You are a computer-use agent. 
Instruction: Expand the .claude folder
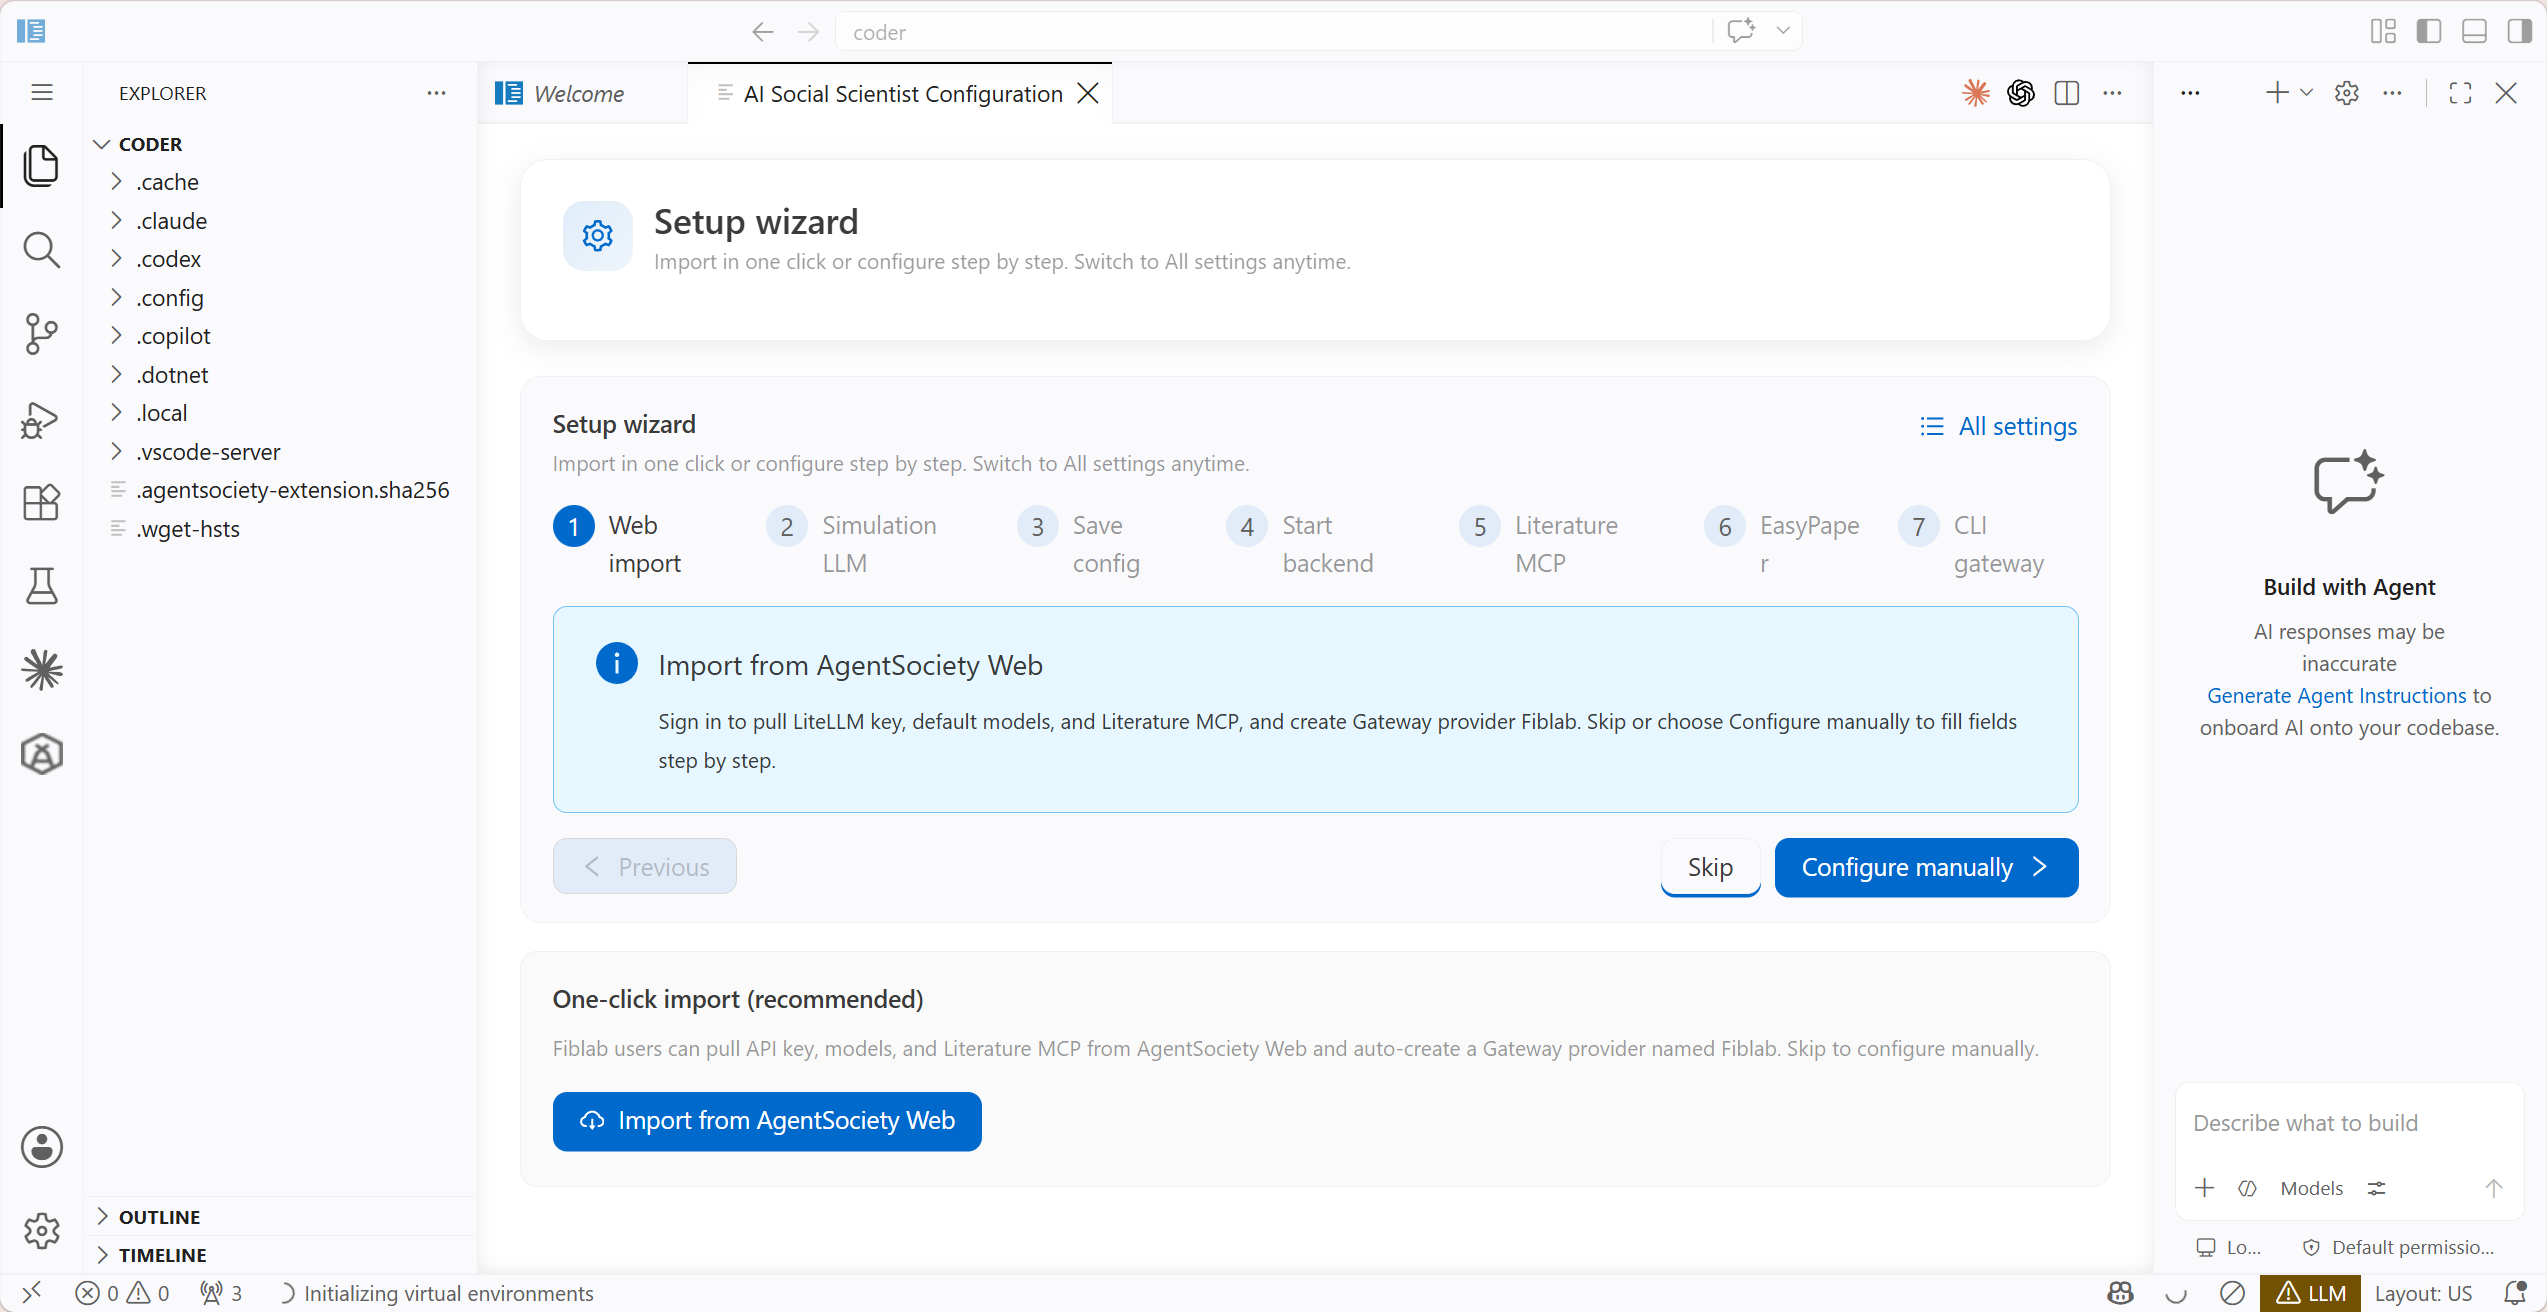[278, 221]
